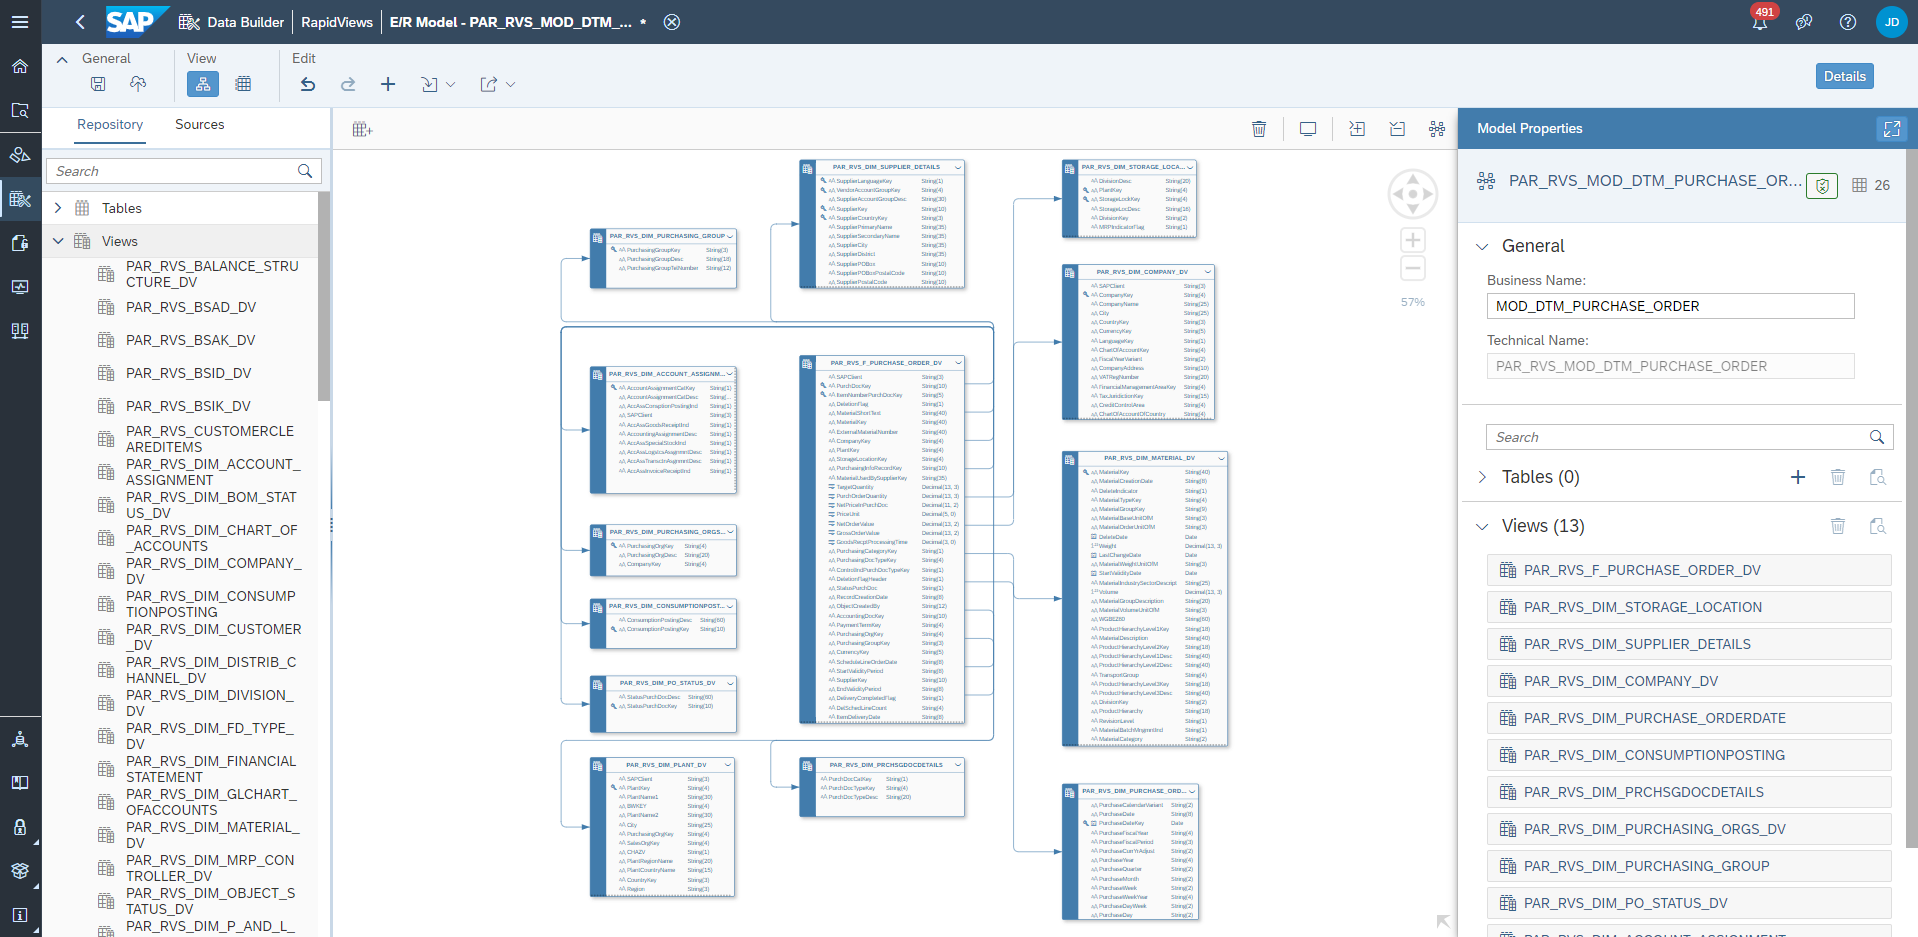Toggle the Details panel button
Viewport: 1918px width, 937px height.
tap(1844, 76)
